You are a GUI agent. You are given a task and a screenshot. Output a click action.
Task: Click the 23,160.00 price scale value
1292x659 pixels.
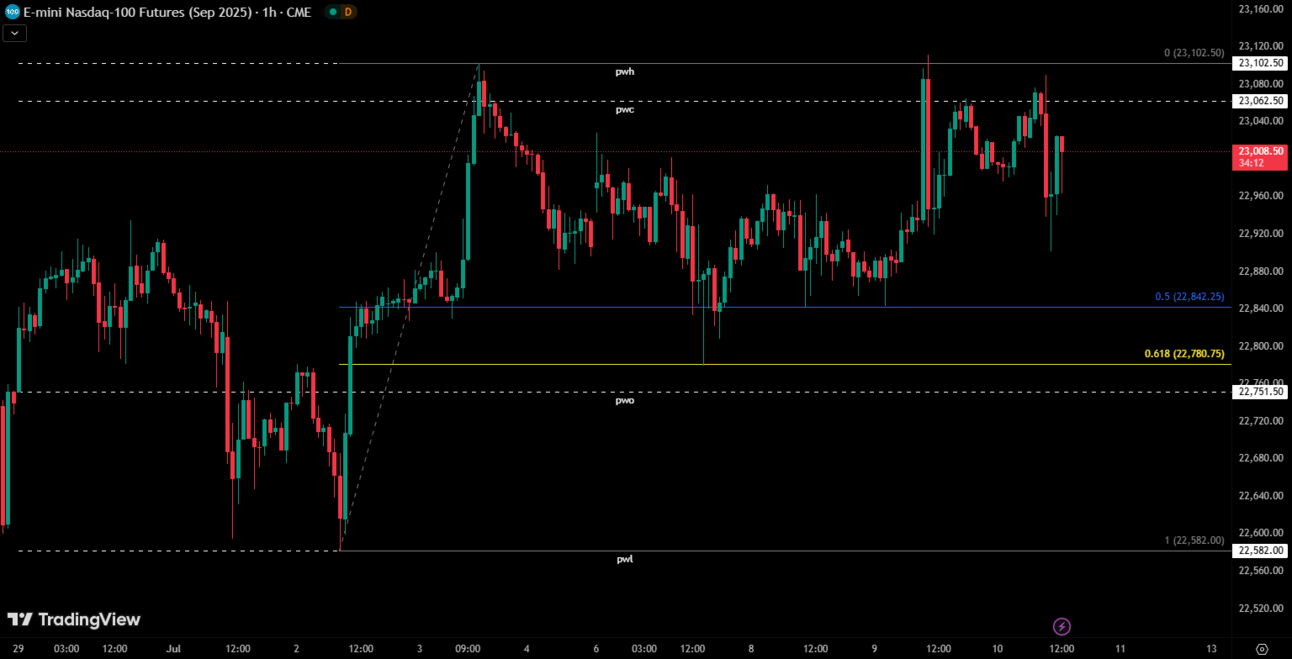point(1260,9)
